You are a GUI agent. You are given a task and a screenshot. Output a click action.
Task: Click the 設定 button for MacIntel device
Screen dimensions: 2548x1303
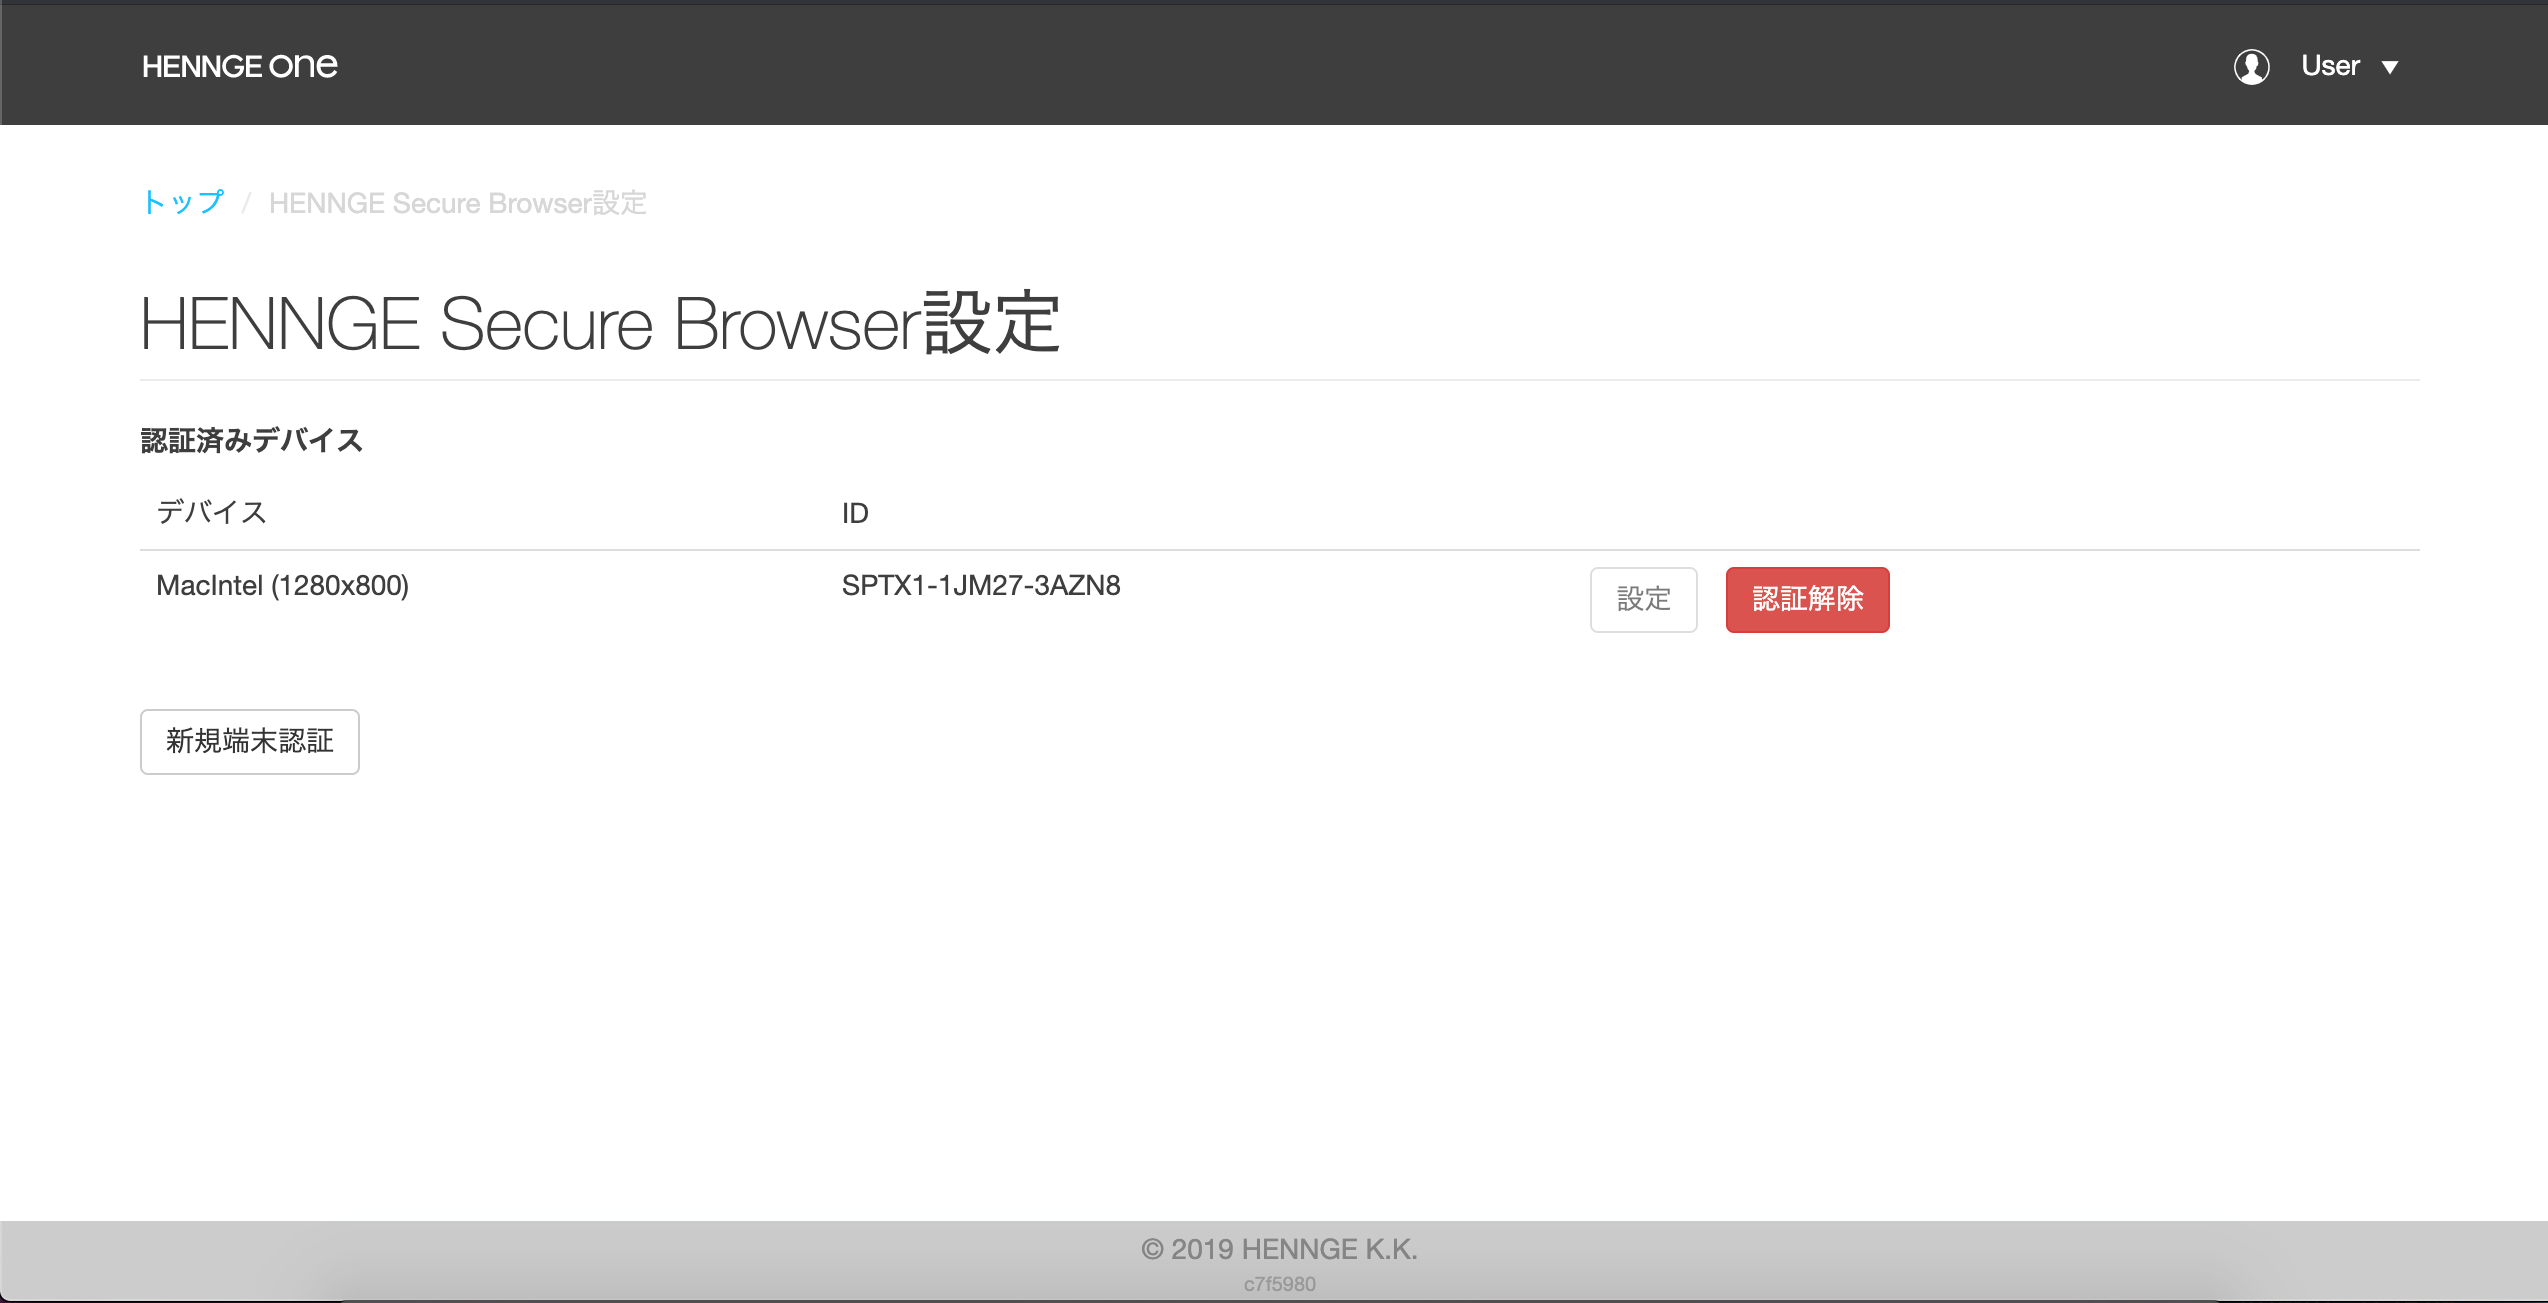coord(1644,599)
